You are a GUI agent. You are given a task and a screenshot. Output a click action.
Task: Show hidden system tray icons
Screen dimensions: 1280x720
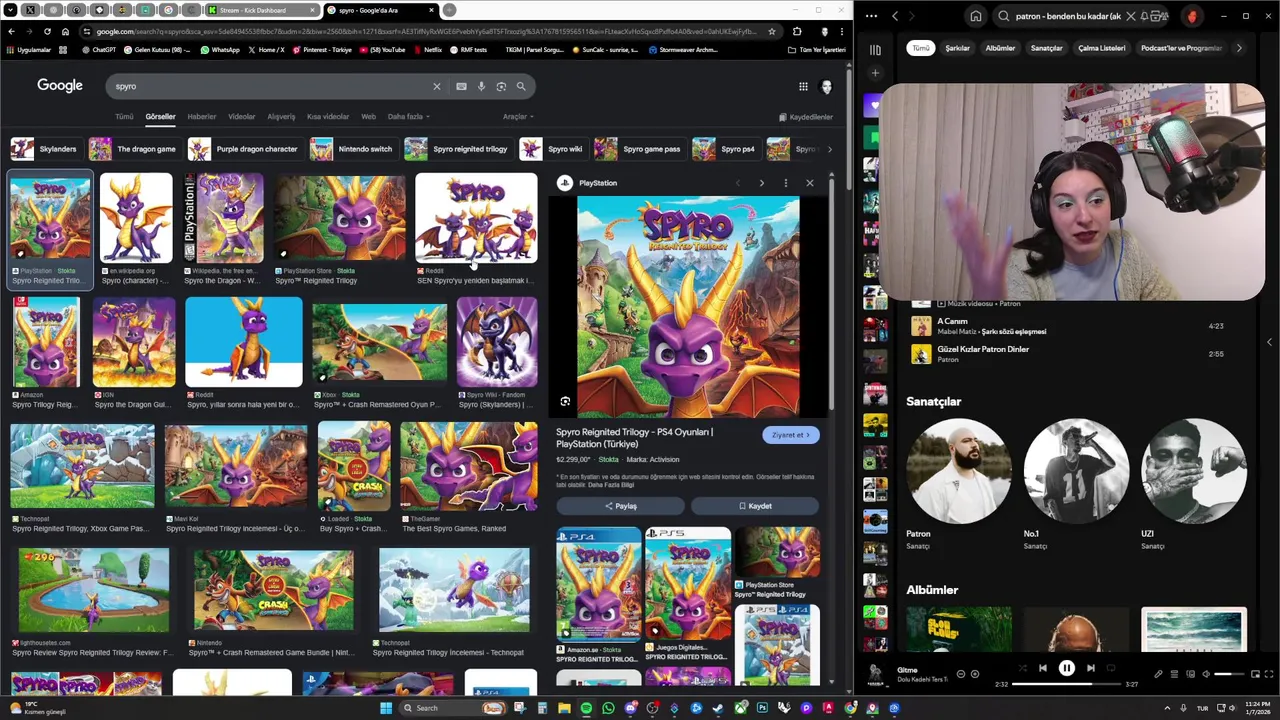click(x=1167, y=708)
